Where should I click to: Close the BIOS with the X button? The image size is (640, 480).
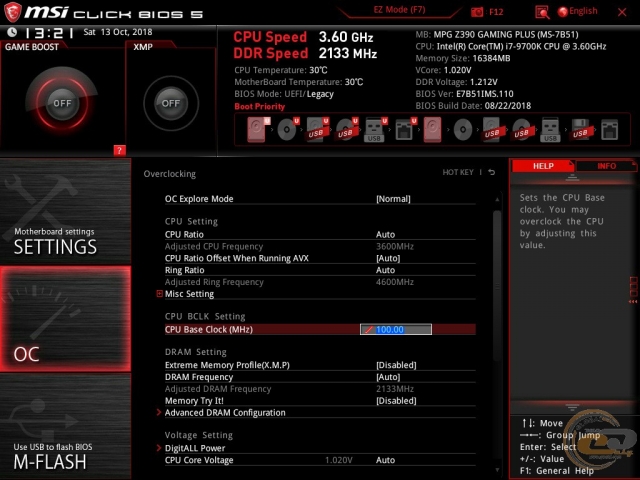[x=622, y=12]
